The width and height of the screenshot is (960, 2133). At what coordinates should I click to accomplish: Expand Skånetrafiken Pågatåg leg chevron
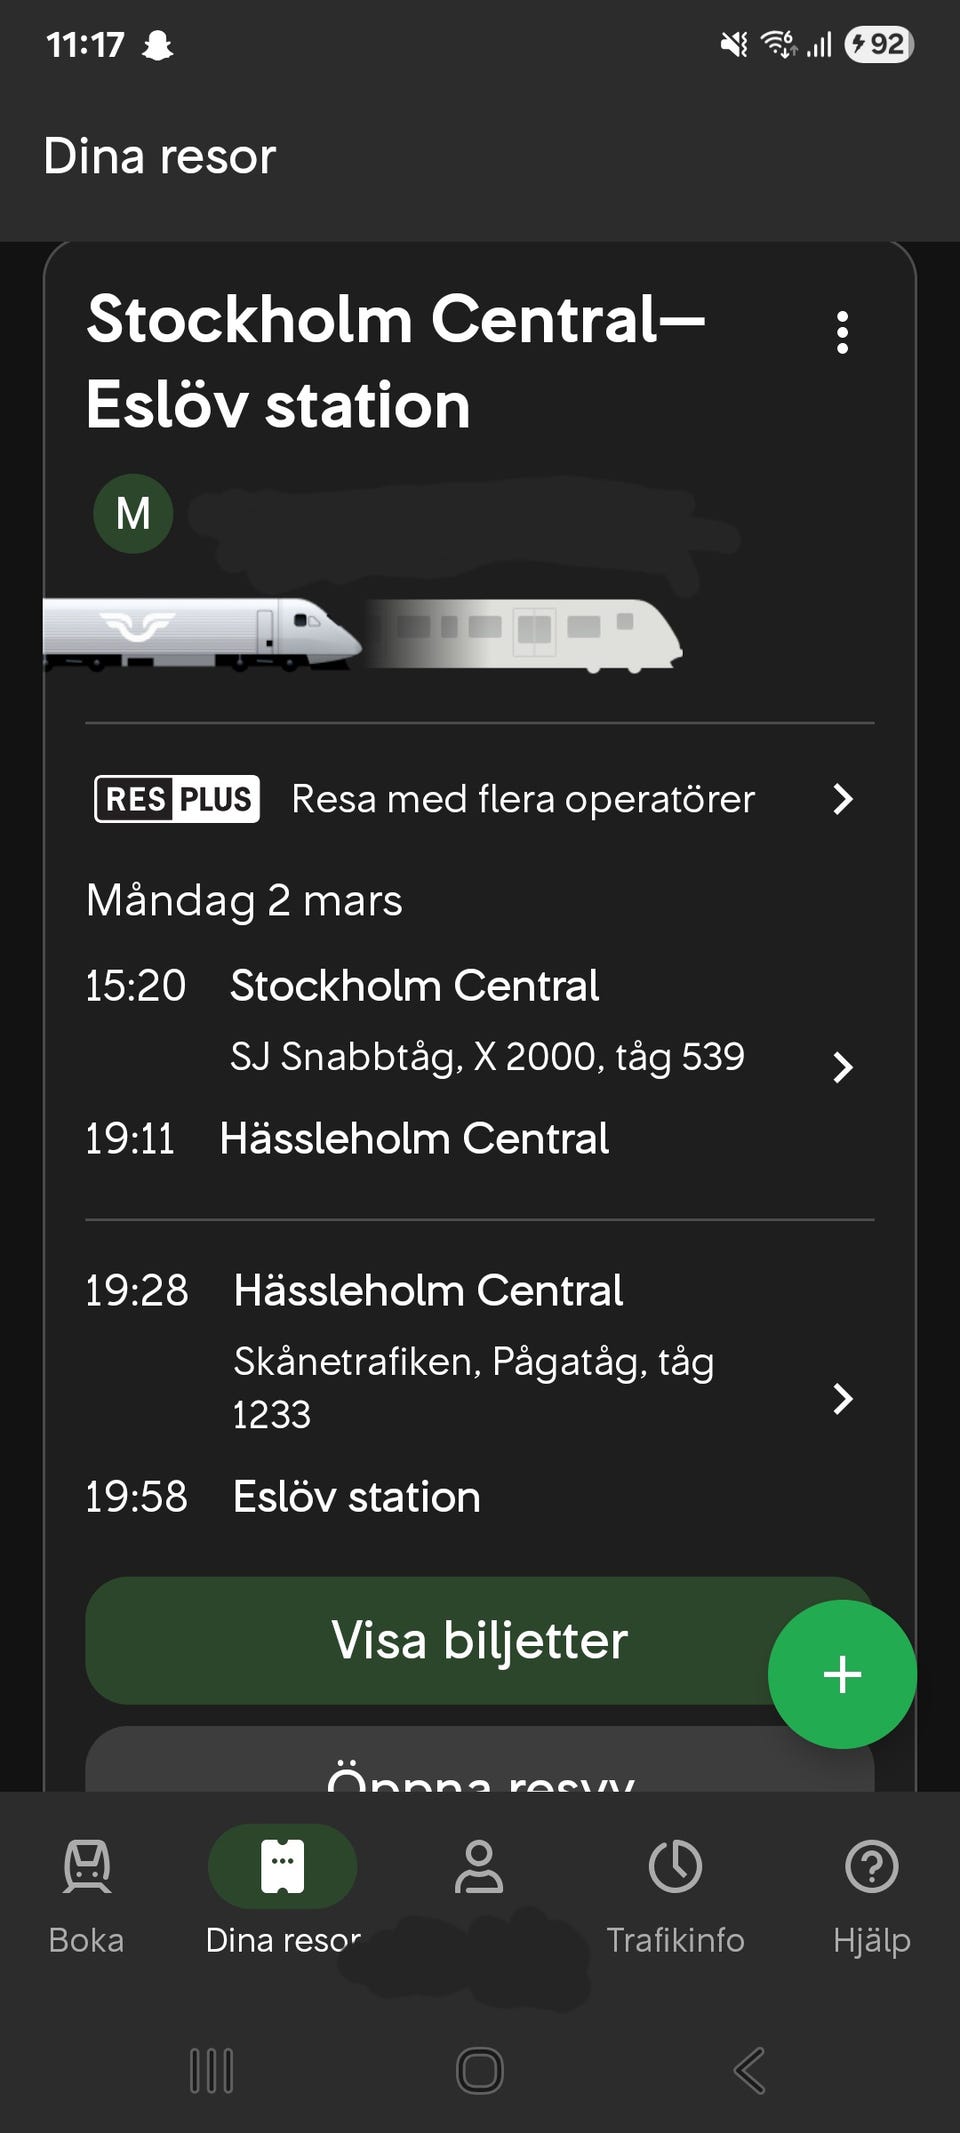coord(842,1398)
